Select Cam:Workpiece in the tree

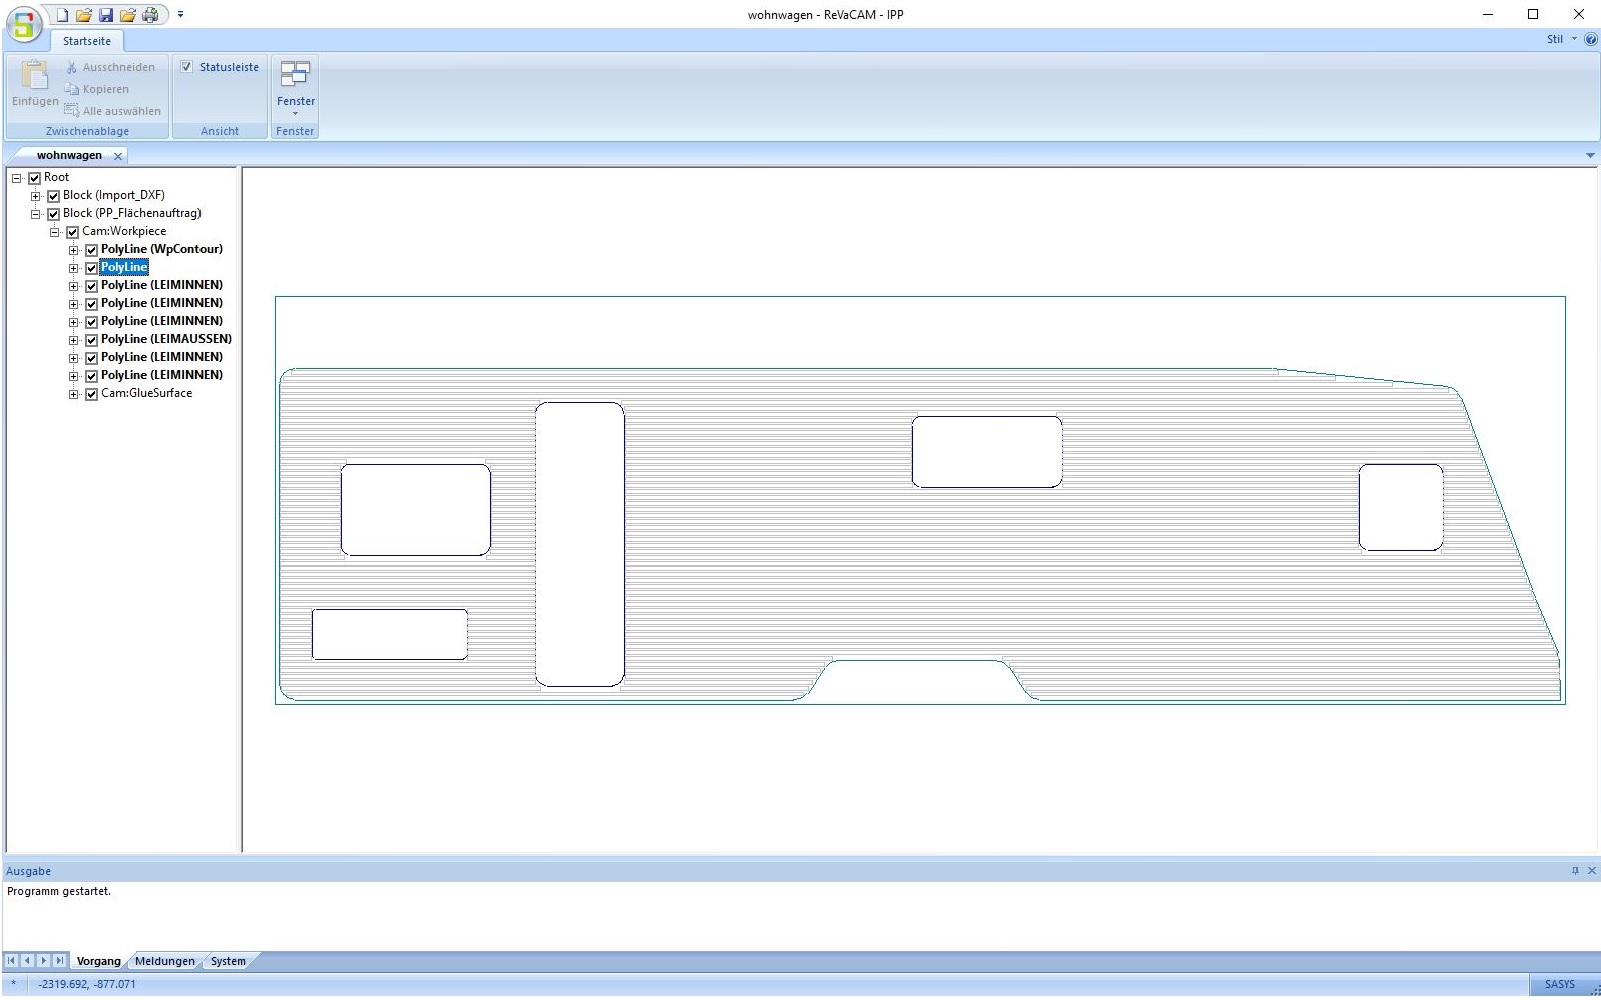(124, 231)
